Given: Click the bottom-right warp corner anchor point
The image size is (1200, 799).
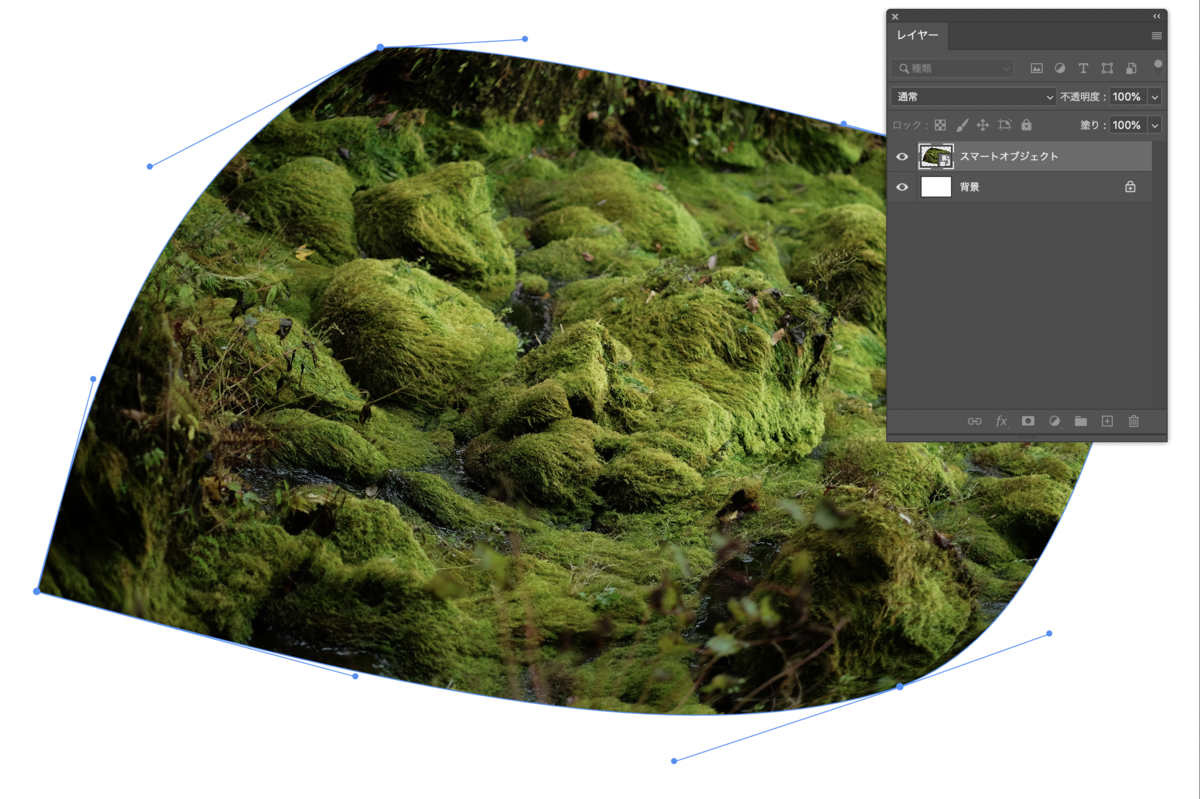Looking at the screenshot, I should pyautogui.click(x=899, y=686).
